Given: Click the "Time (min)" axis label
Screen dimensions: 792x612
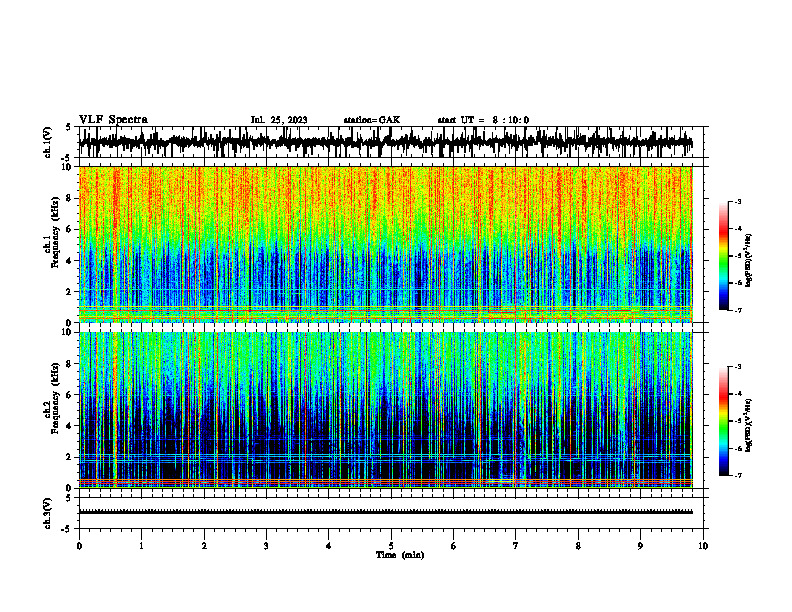Looking at the screenshot, I should pos(400,555).
